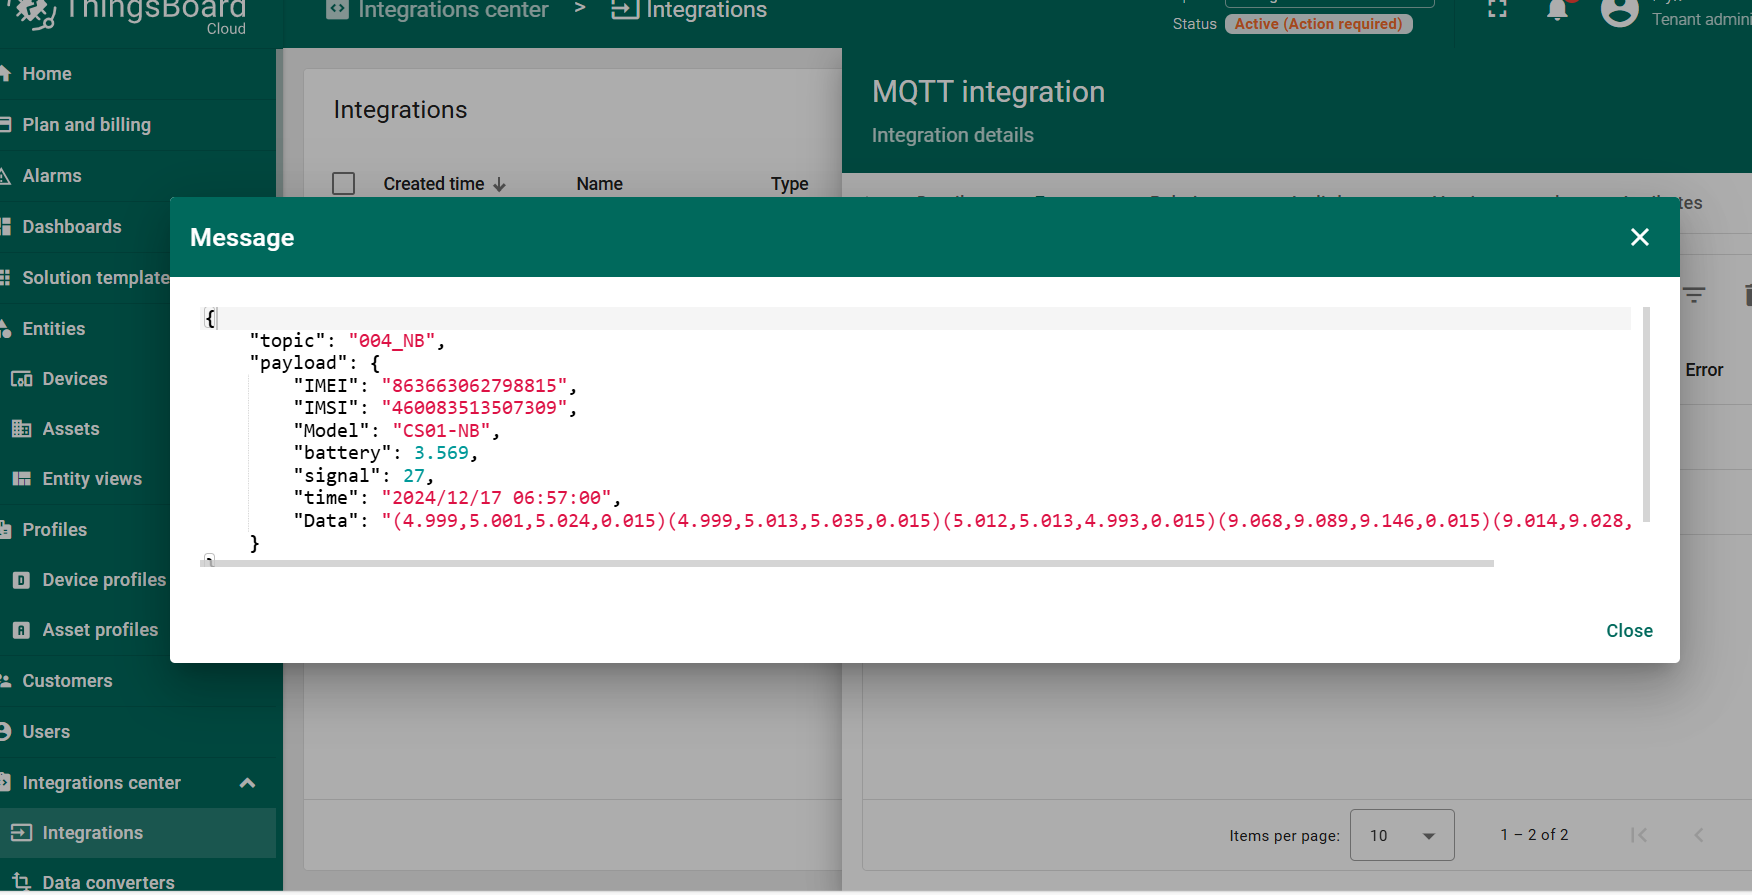Click the Asset profiles icon
Viewport: 1752px width, 895px height.
pyautogui.click(x=21, y=630)
